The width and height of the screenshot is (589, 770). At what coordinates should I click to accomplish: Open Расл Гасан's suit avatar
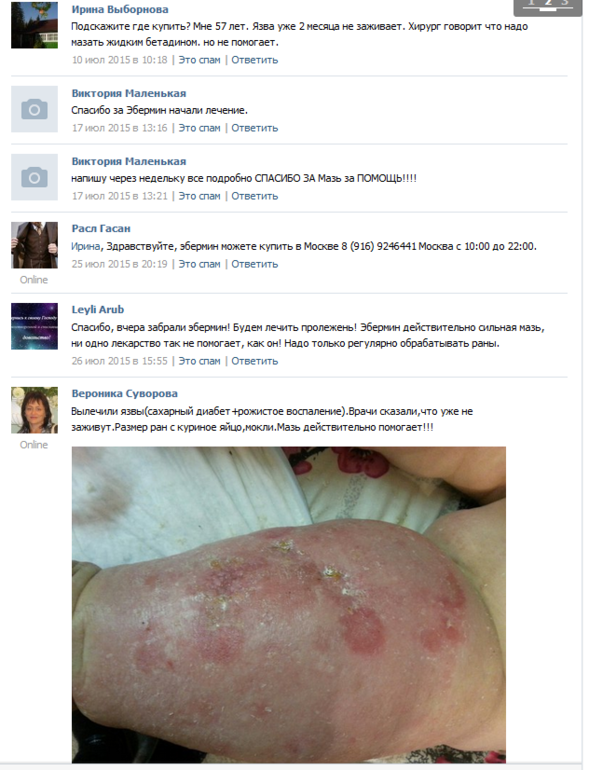click(x=34, y=245)
